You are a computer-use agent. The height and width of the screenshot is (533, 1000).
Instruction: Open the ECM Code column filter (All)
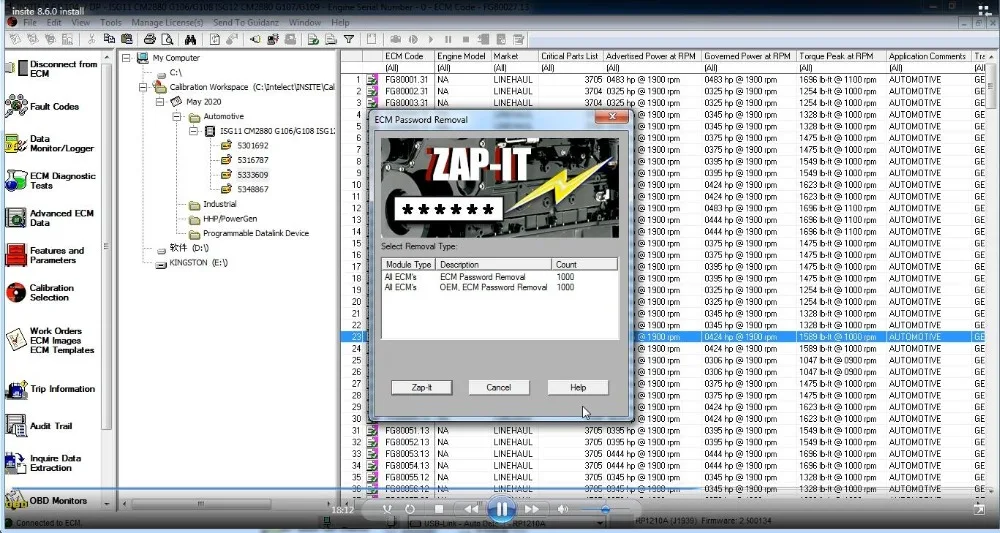pos(409,68)
